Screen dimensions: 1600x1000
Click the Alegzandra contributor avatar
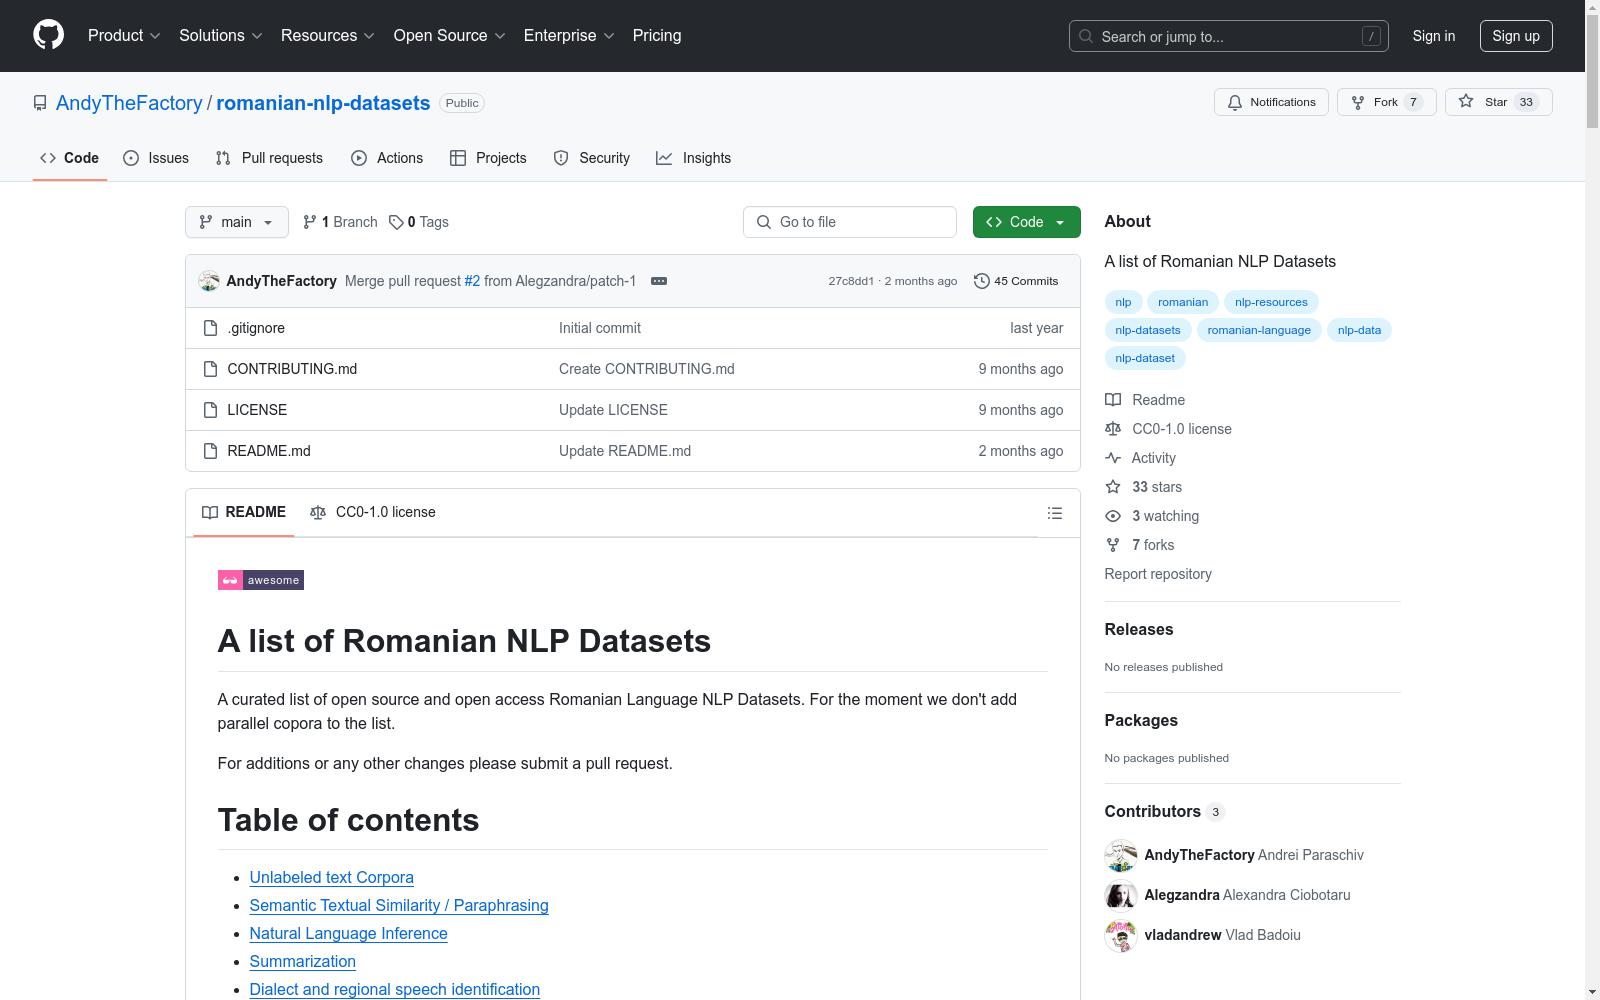(1121, 895)
